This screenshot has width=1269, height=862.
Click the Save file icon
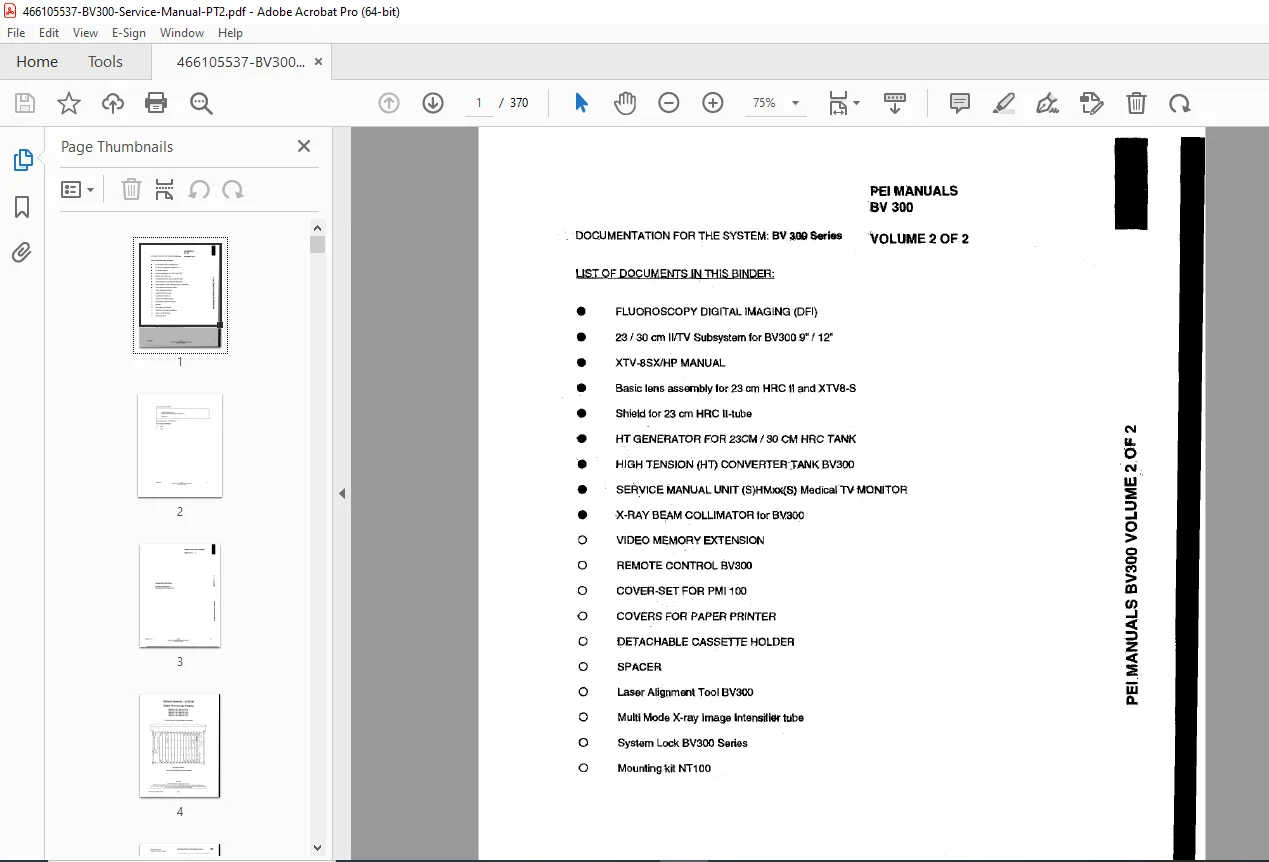pos(25,103)
